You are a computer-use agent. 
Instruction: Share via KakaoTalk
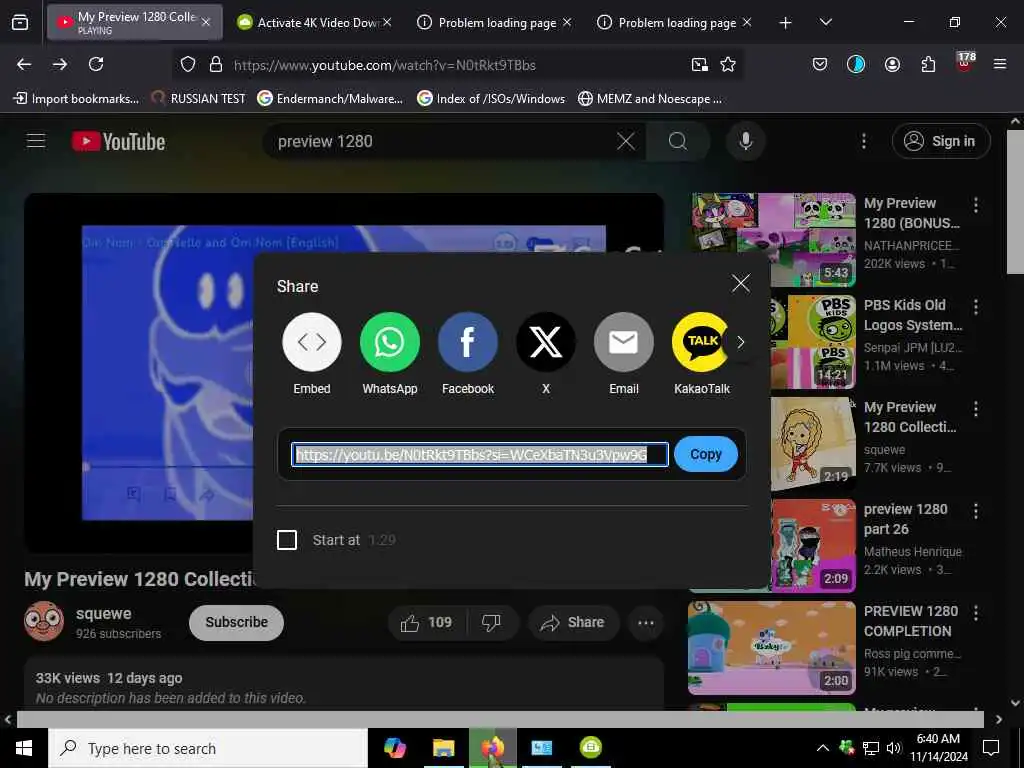coord(701,342)
